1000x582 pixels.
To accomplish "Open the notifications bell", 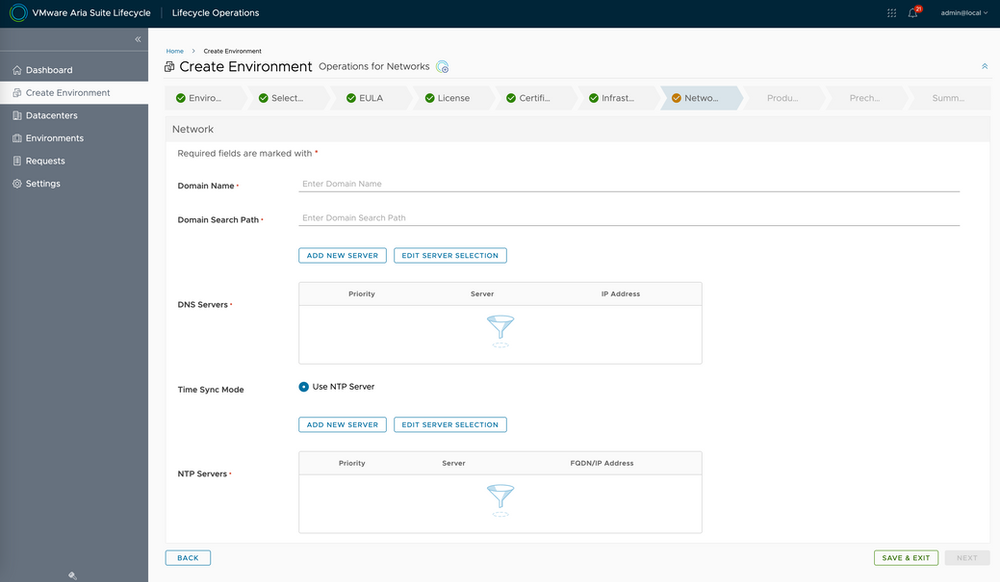I will point(913,13).
